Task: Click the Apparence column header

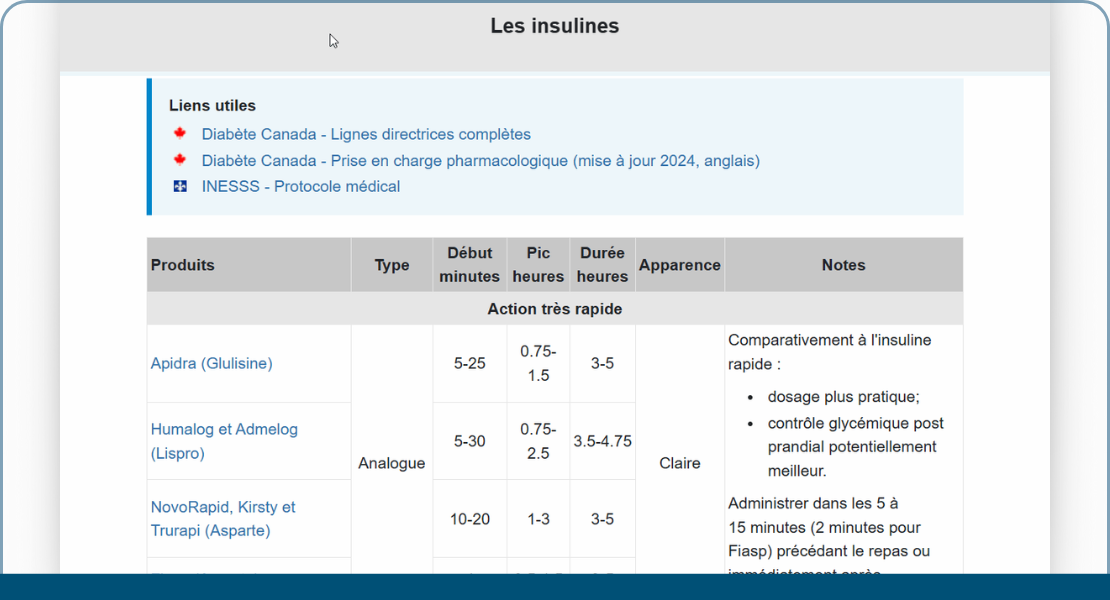Action: (680, 264)
